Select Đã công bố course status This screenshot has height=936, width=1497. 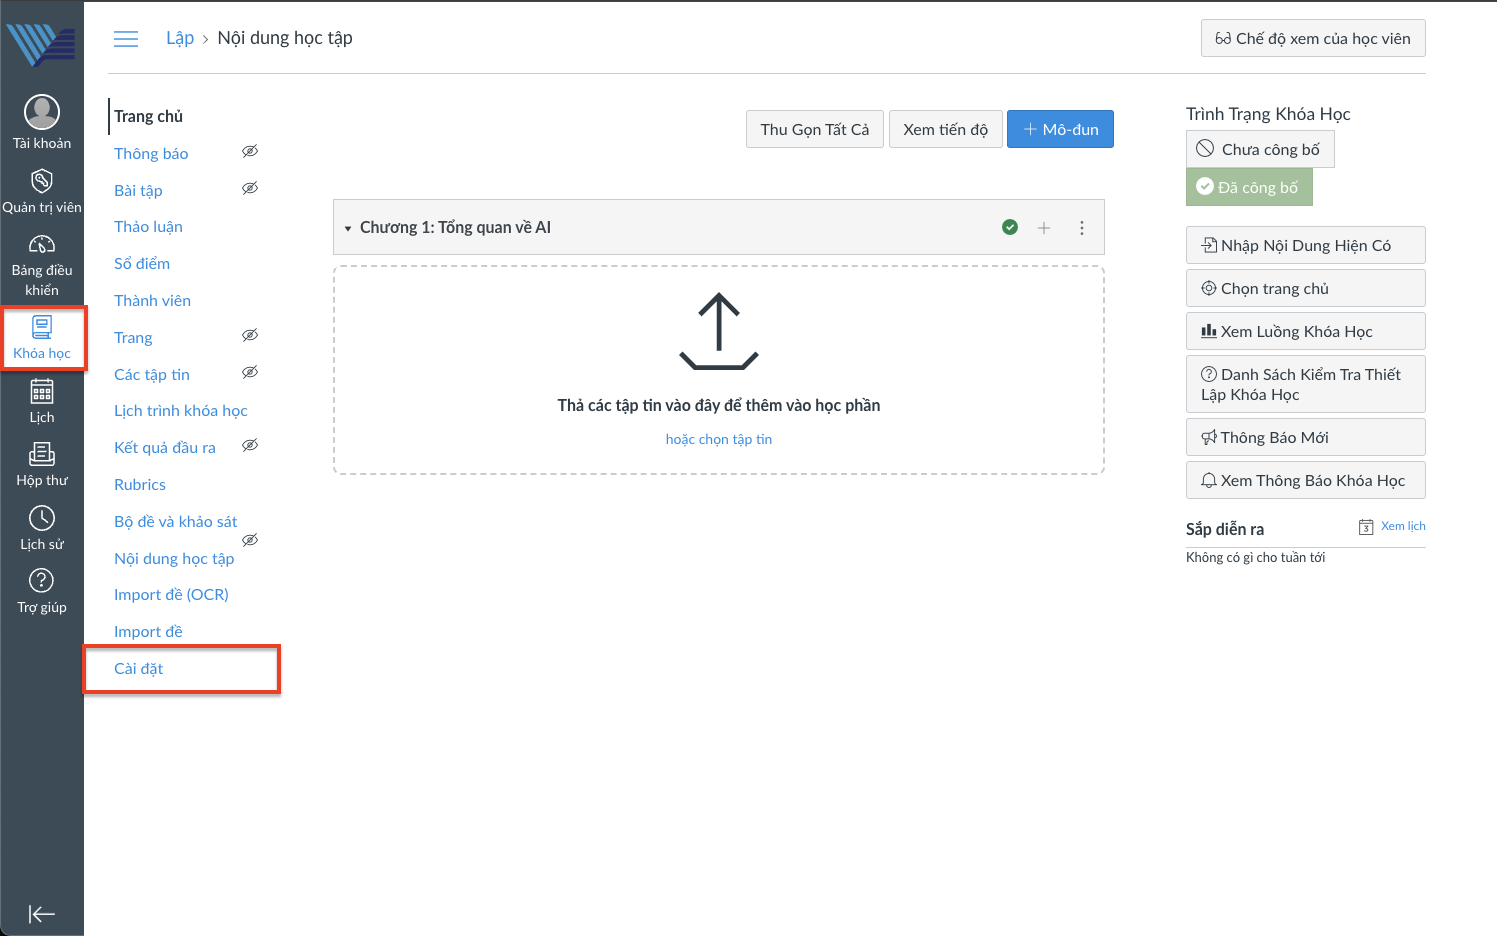[x=1249, y=188]
